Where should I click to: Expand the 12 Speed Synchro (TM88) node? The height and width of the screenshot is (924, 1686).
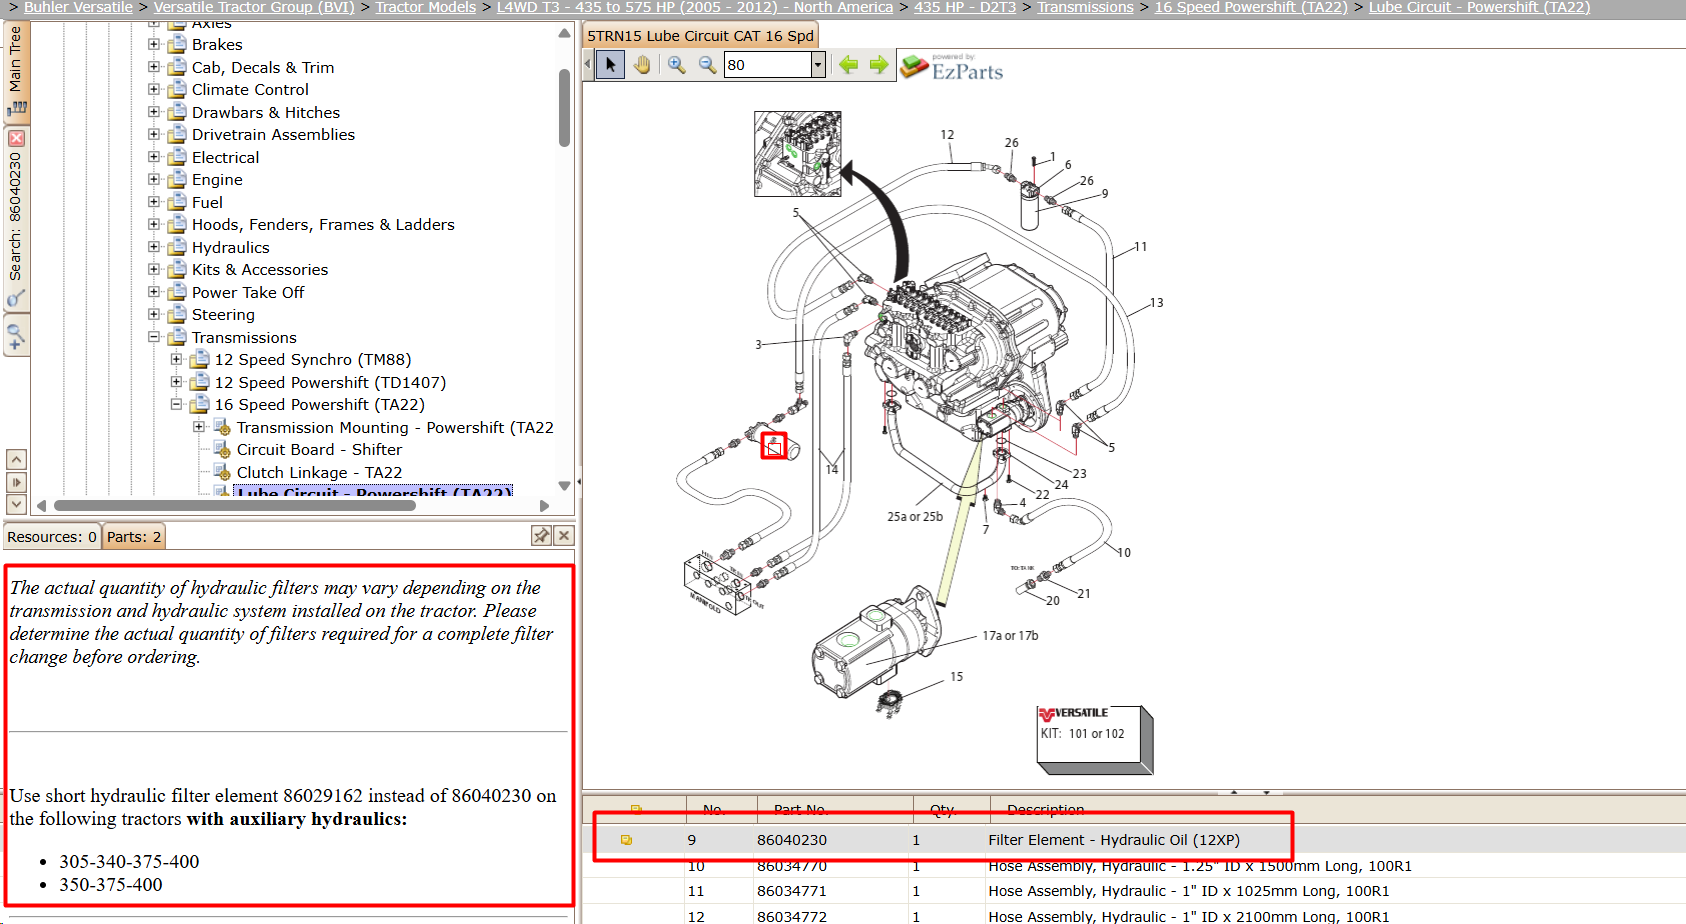point(177,359)
